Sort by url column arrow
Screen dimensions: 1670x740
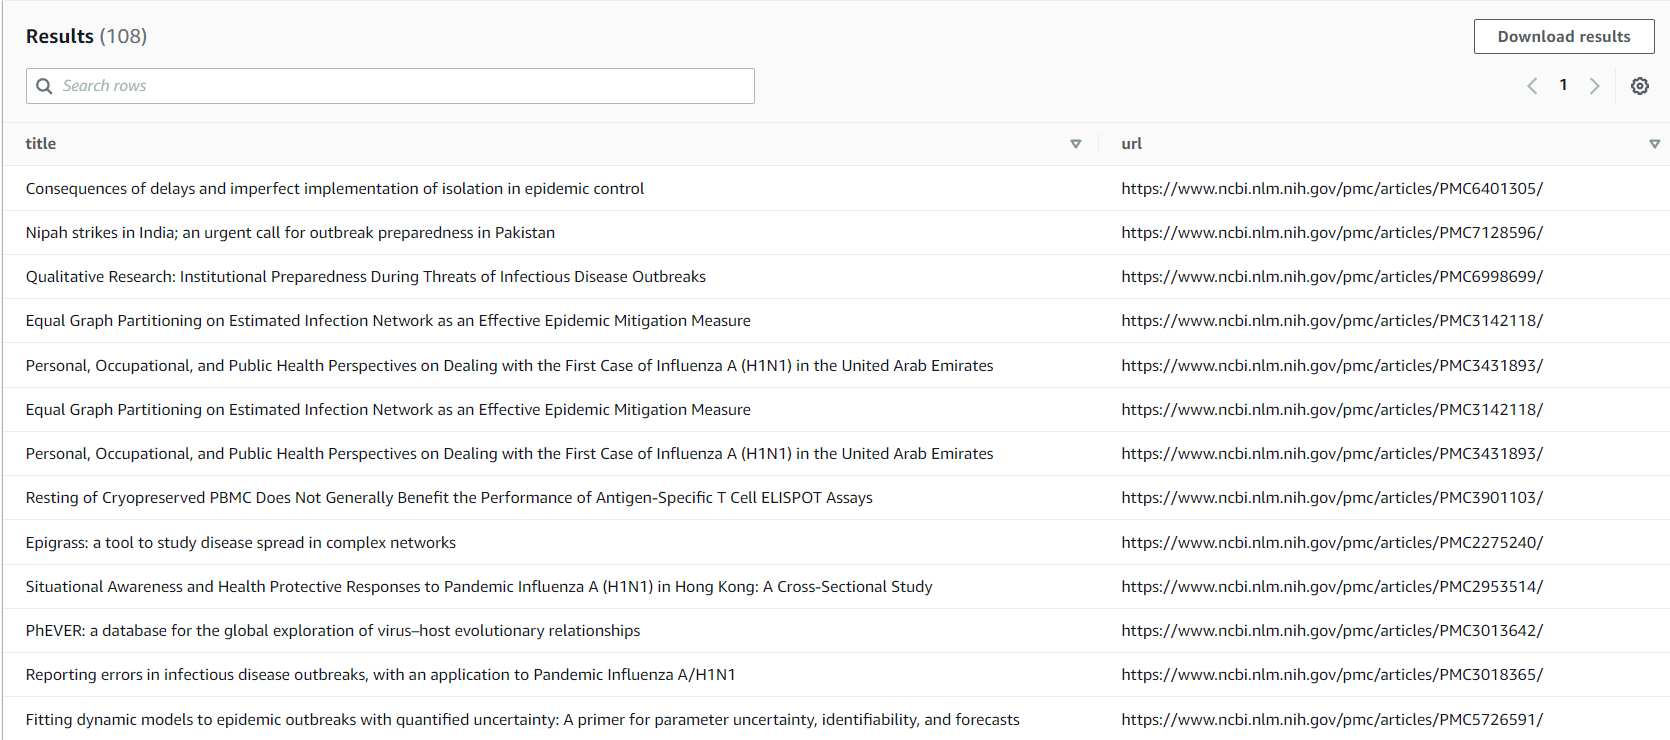[x=1654, y=144]
